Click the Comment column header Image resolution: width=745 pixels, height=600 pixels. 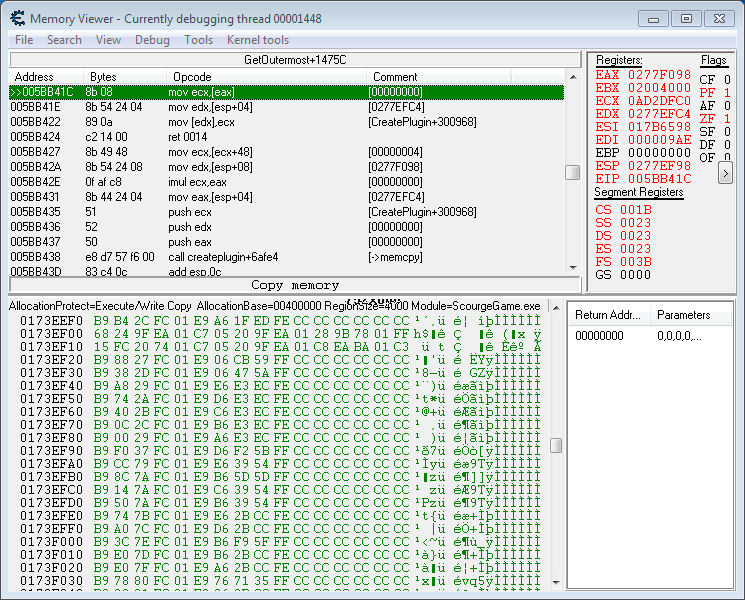pyautogui.click(x=394, y=77)
